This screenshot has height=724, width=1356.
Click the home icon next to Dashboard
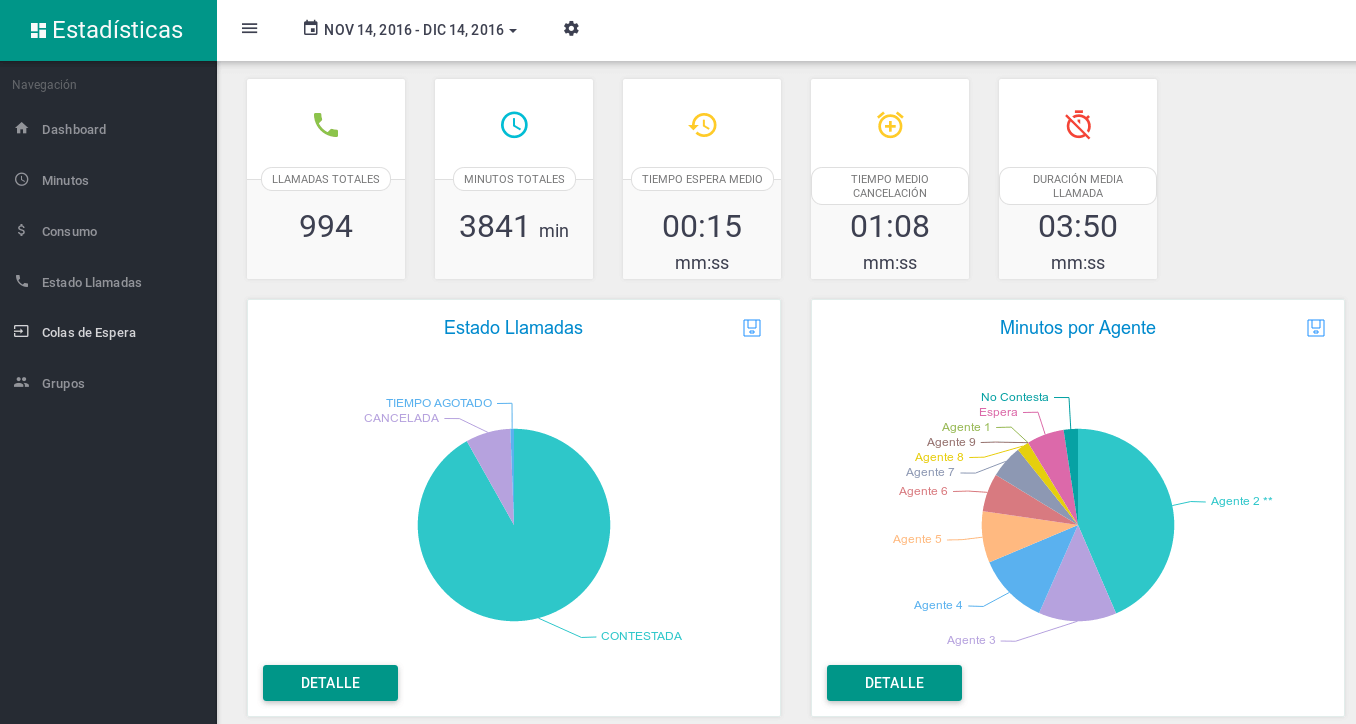coord(22,128)
